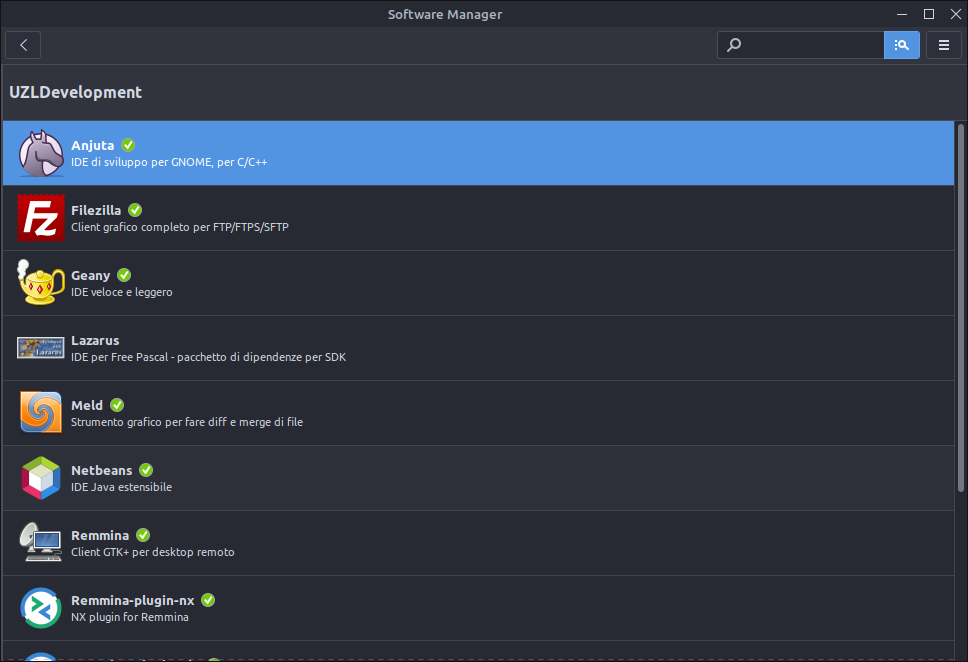Click the Anjuta horse head icon

[x=41, y=153]
